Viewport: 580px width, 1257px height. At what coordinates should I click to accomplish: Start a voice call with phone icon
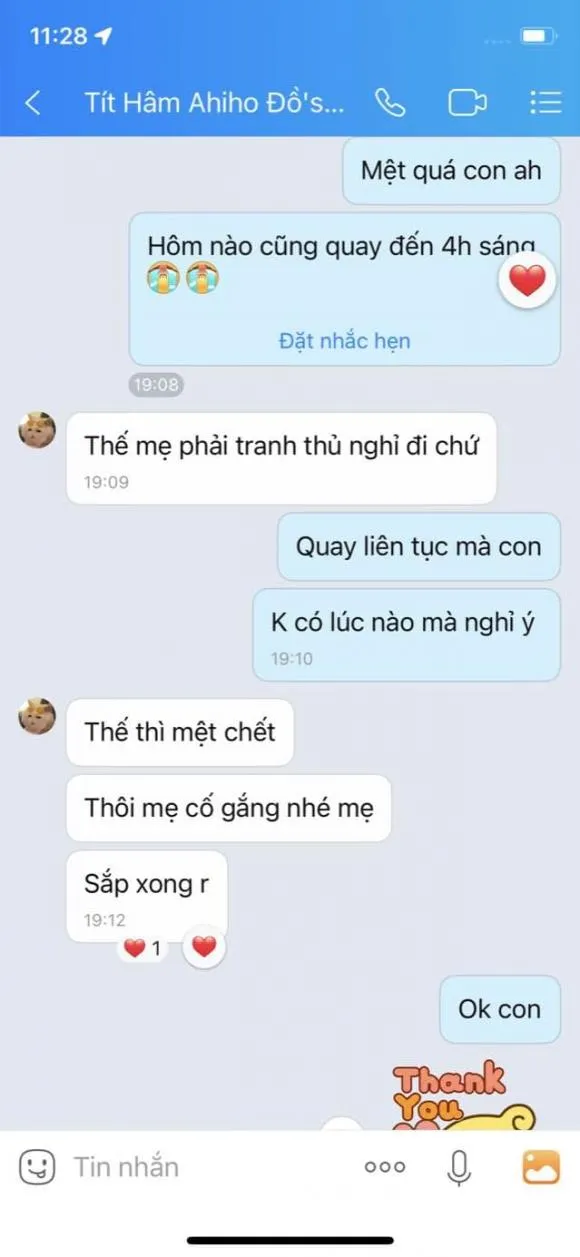389,102
